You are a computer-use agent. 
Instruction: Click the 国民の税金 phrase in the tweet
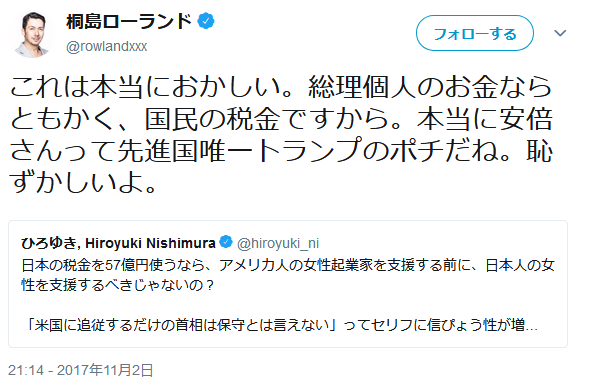[213, 119]
